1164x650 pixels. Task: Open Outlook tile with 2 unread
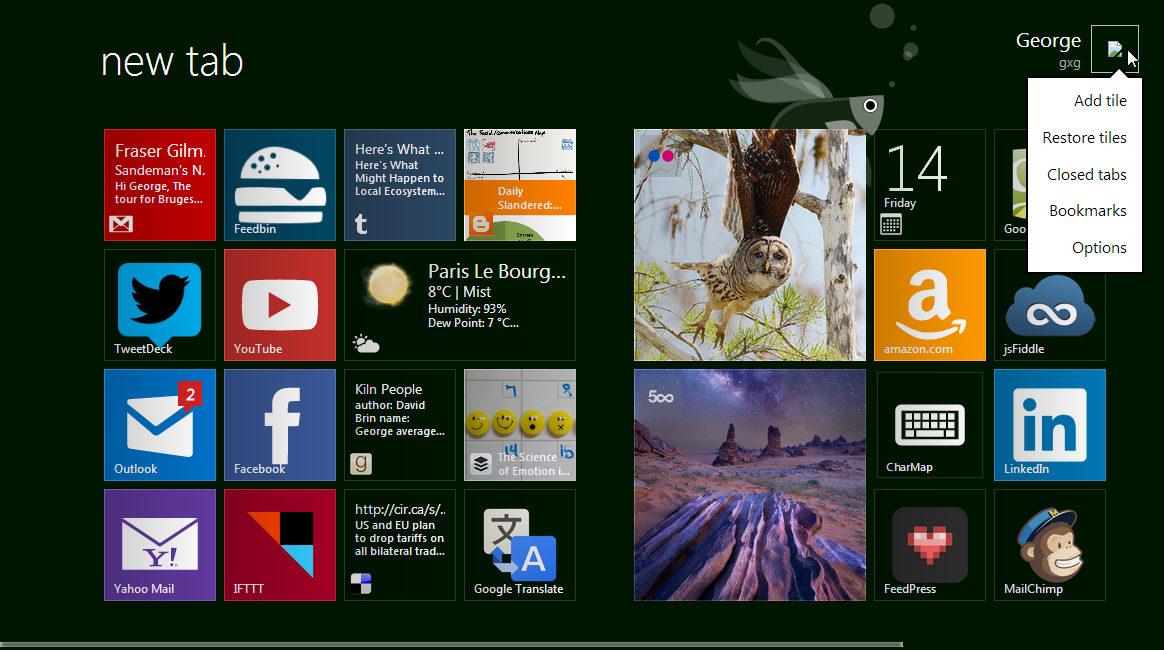(160, 425)
